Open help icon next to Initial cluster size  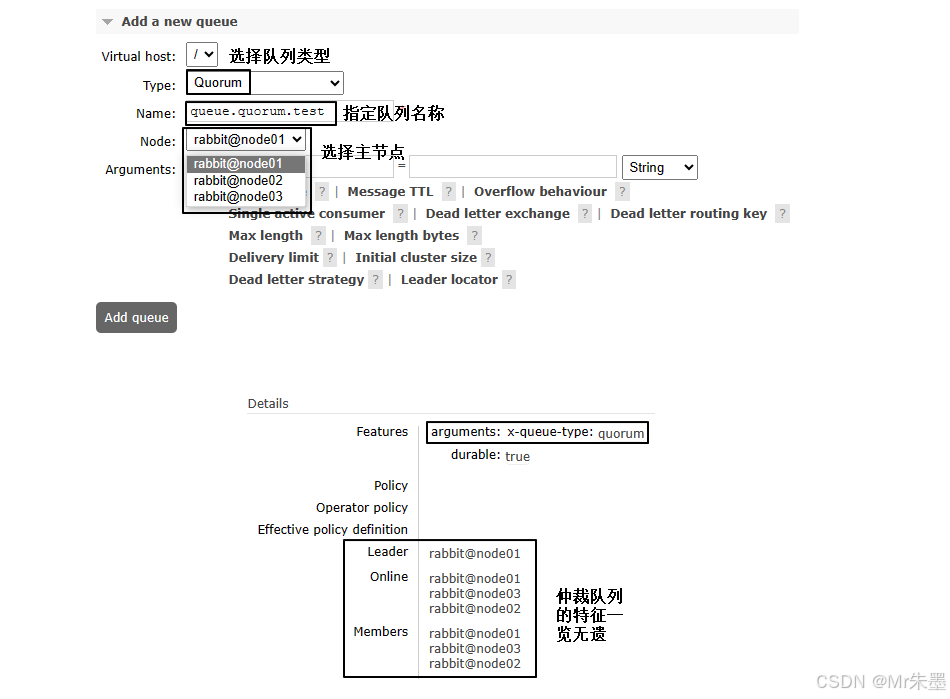tap(488, 257)
